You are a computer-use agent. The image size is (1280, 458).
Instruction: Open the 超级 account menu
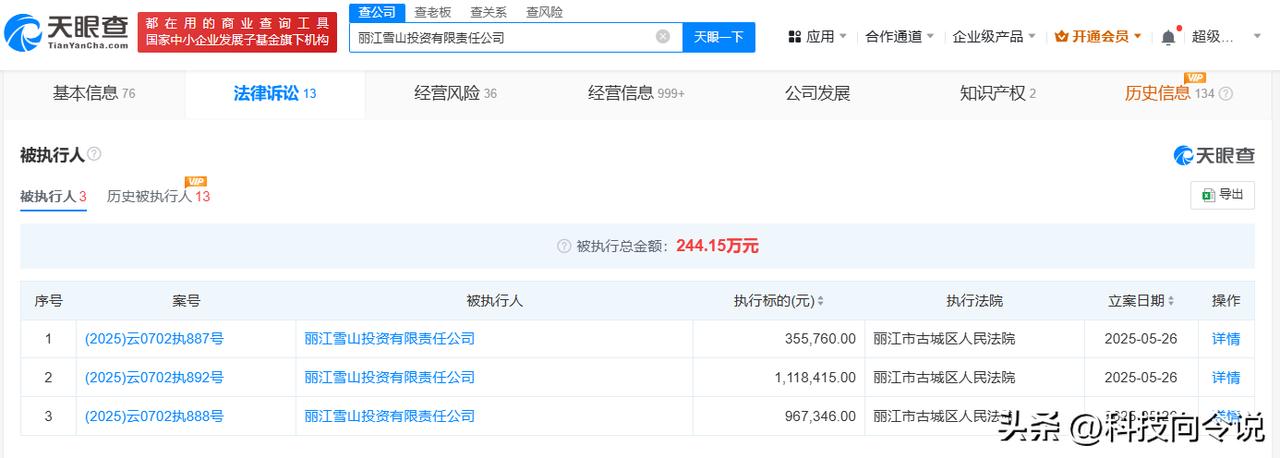pos(1224,37)
